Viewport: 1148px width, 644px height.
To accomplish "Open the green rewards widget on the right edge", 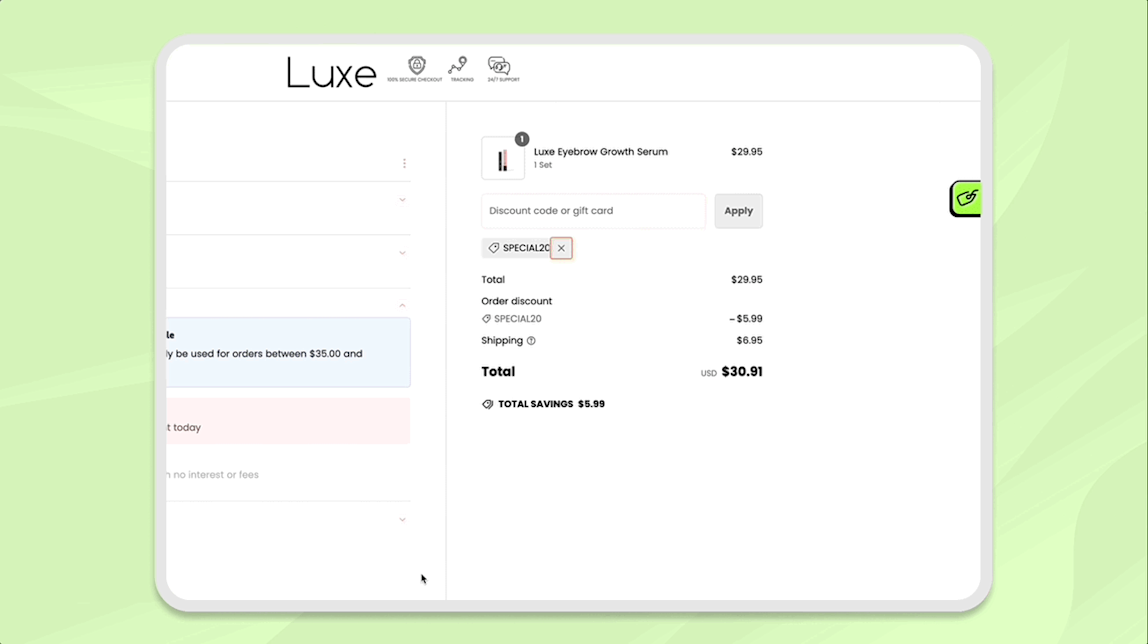I will [x=964, y=198].
